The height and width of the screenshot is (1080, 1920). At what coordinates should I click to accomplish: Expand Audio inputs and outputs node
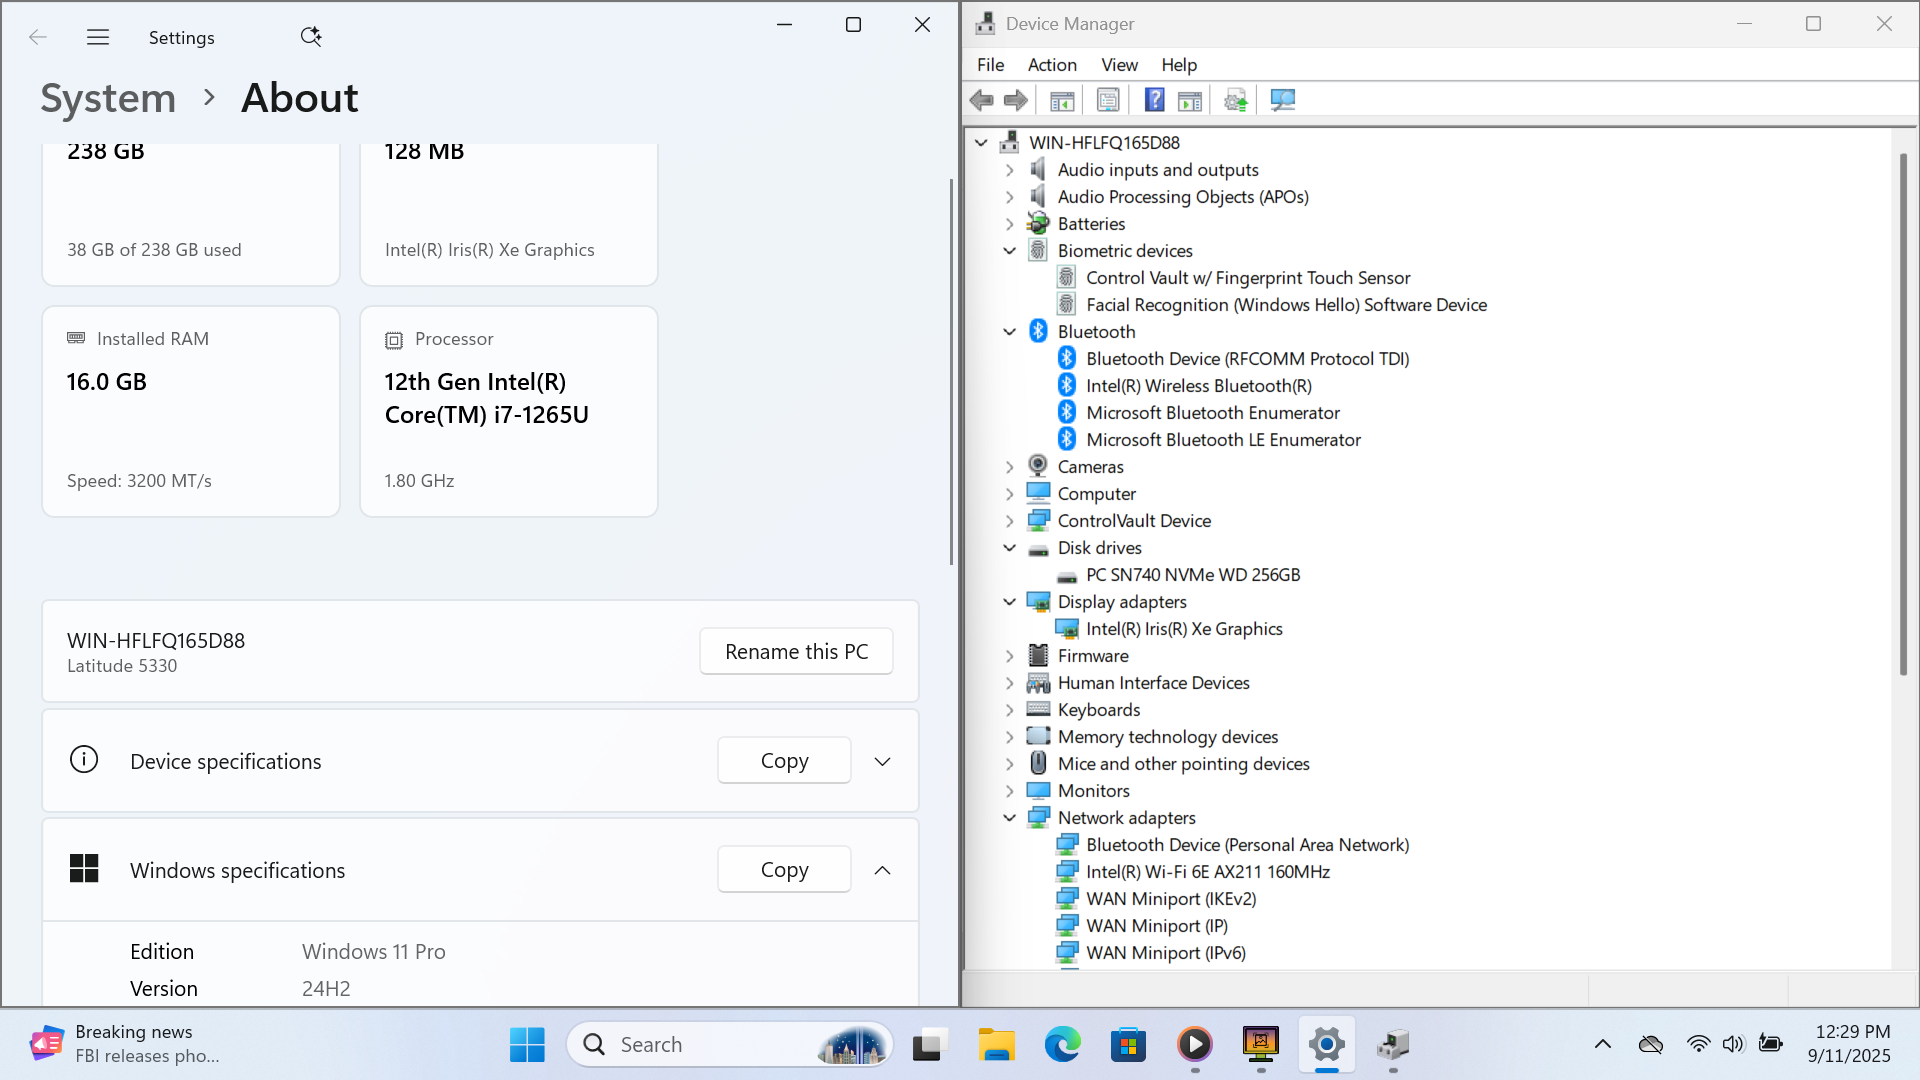tap(1010, 170)
